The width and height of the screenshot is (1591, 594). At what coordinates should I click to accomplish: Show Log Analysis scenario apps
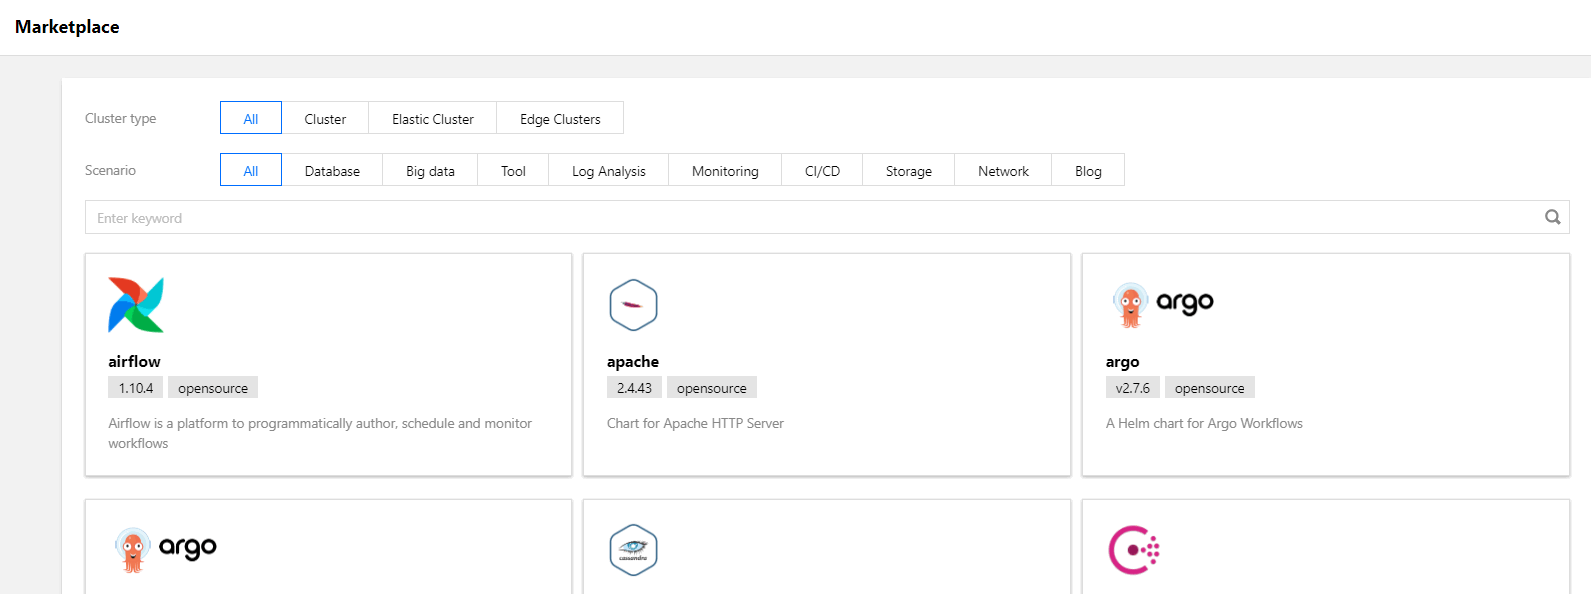pyautogui.click(x=608, y=170)
